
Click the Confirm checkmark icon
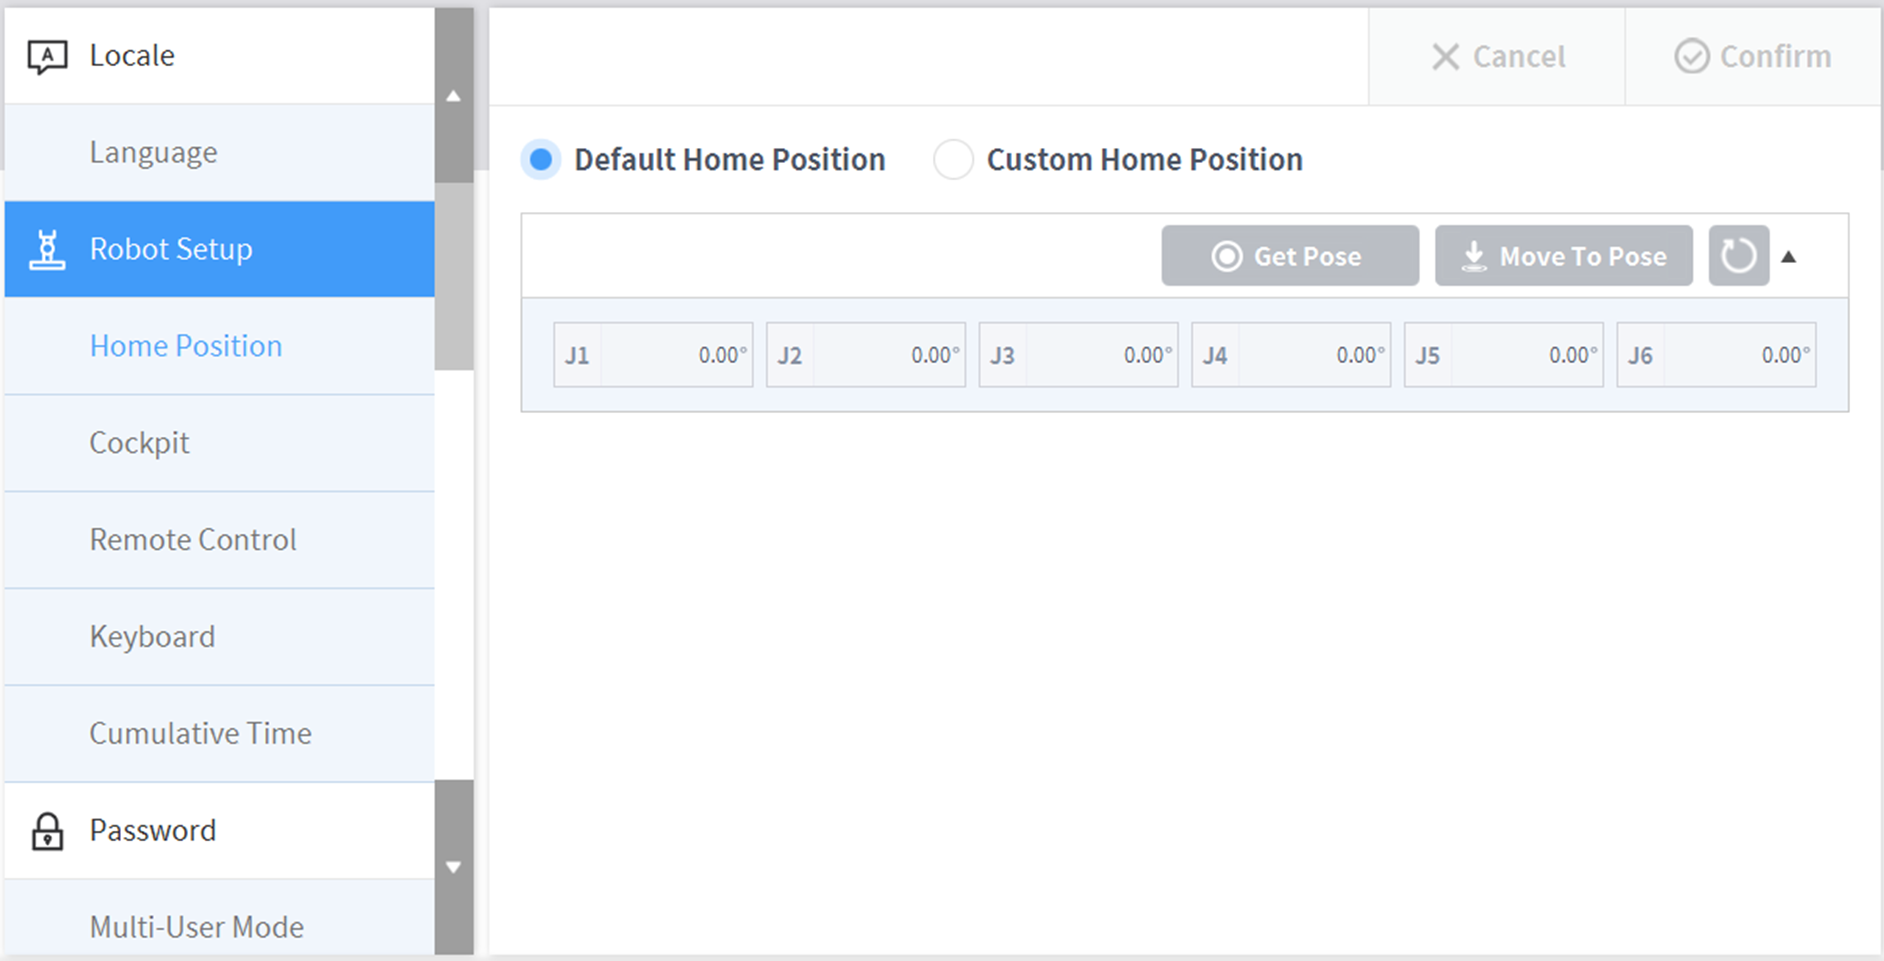1691,57
